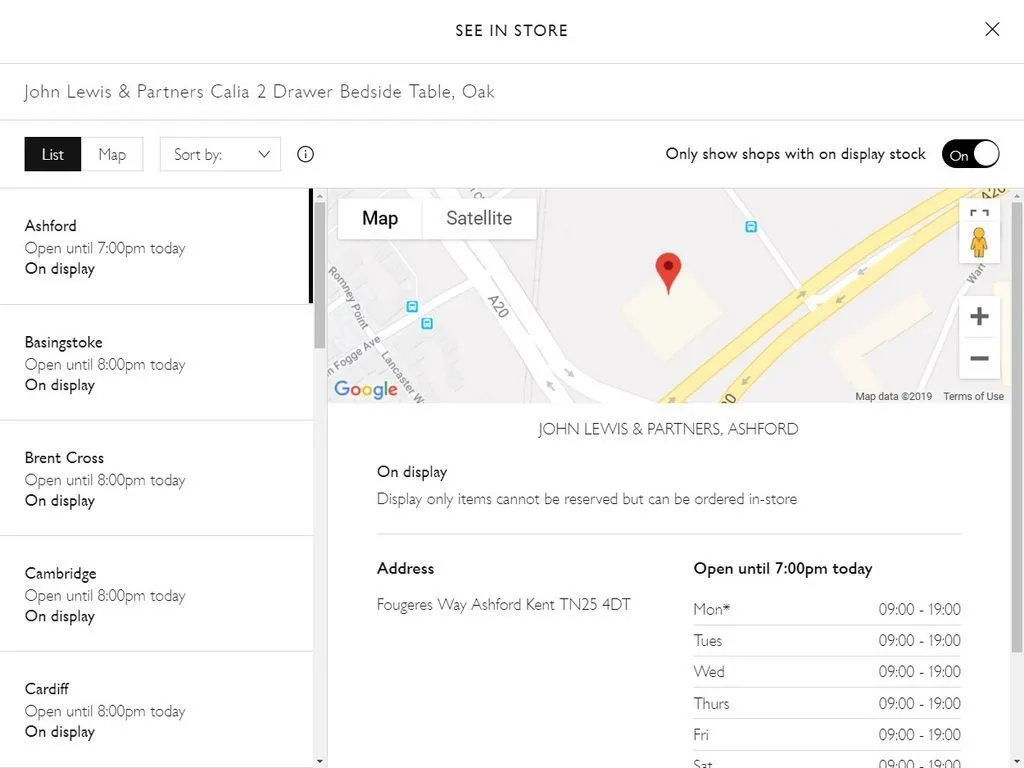Select the Street View pegman icon

tap(978, 242)
